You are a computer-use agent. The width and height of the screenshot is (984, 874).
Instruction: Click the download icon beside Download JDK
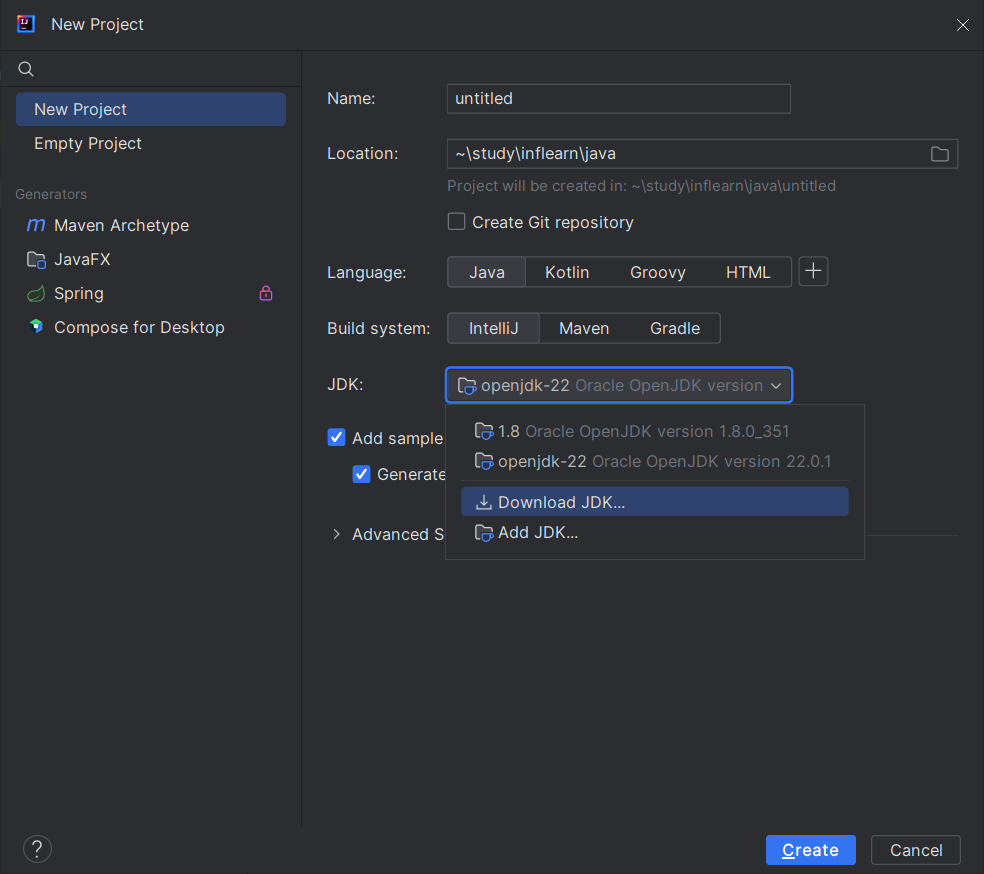coord(483,503)
